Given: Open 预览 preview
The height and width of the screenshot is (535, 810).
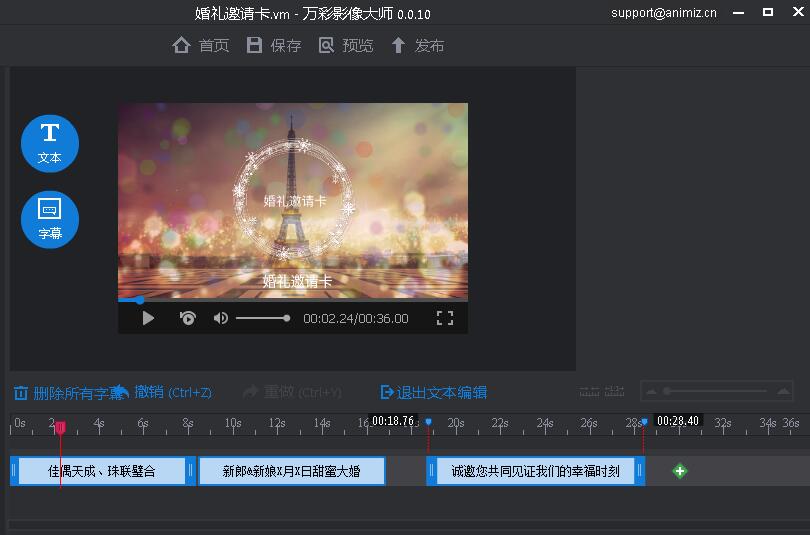Looking at the screenshot, I should tap(346, 46).
